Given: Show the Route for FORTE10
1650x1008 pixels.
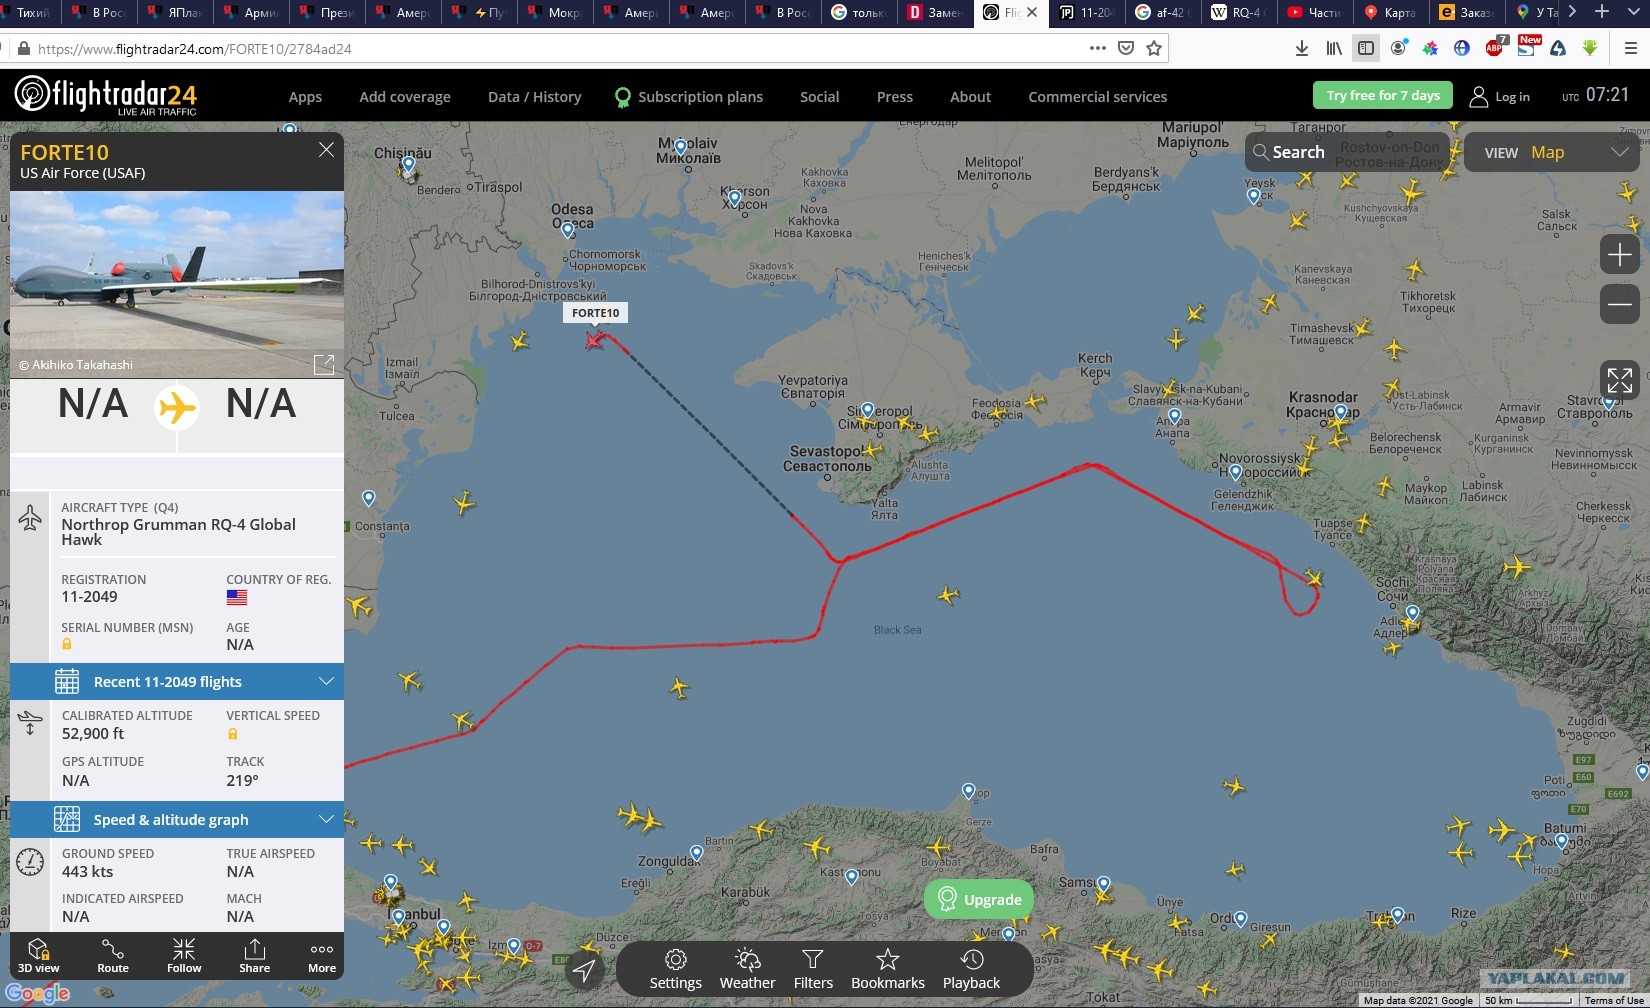Looking at the screenshot, I should point(113,956).
